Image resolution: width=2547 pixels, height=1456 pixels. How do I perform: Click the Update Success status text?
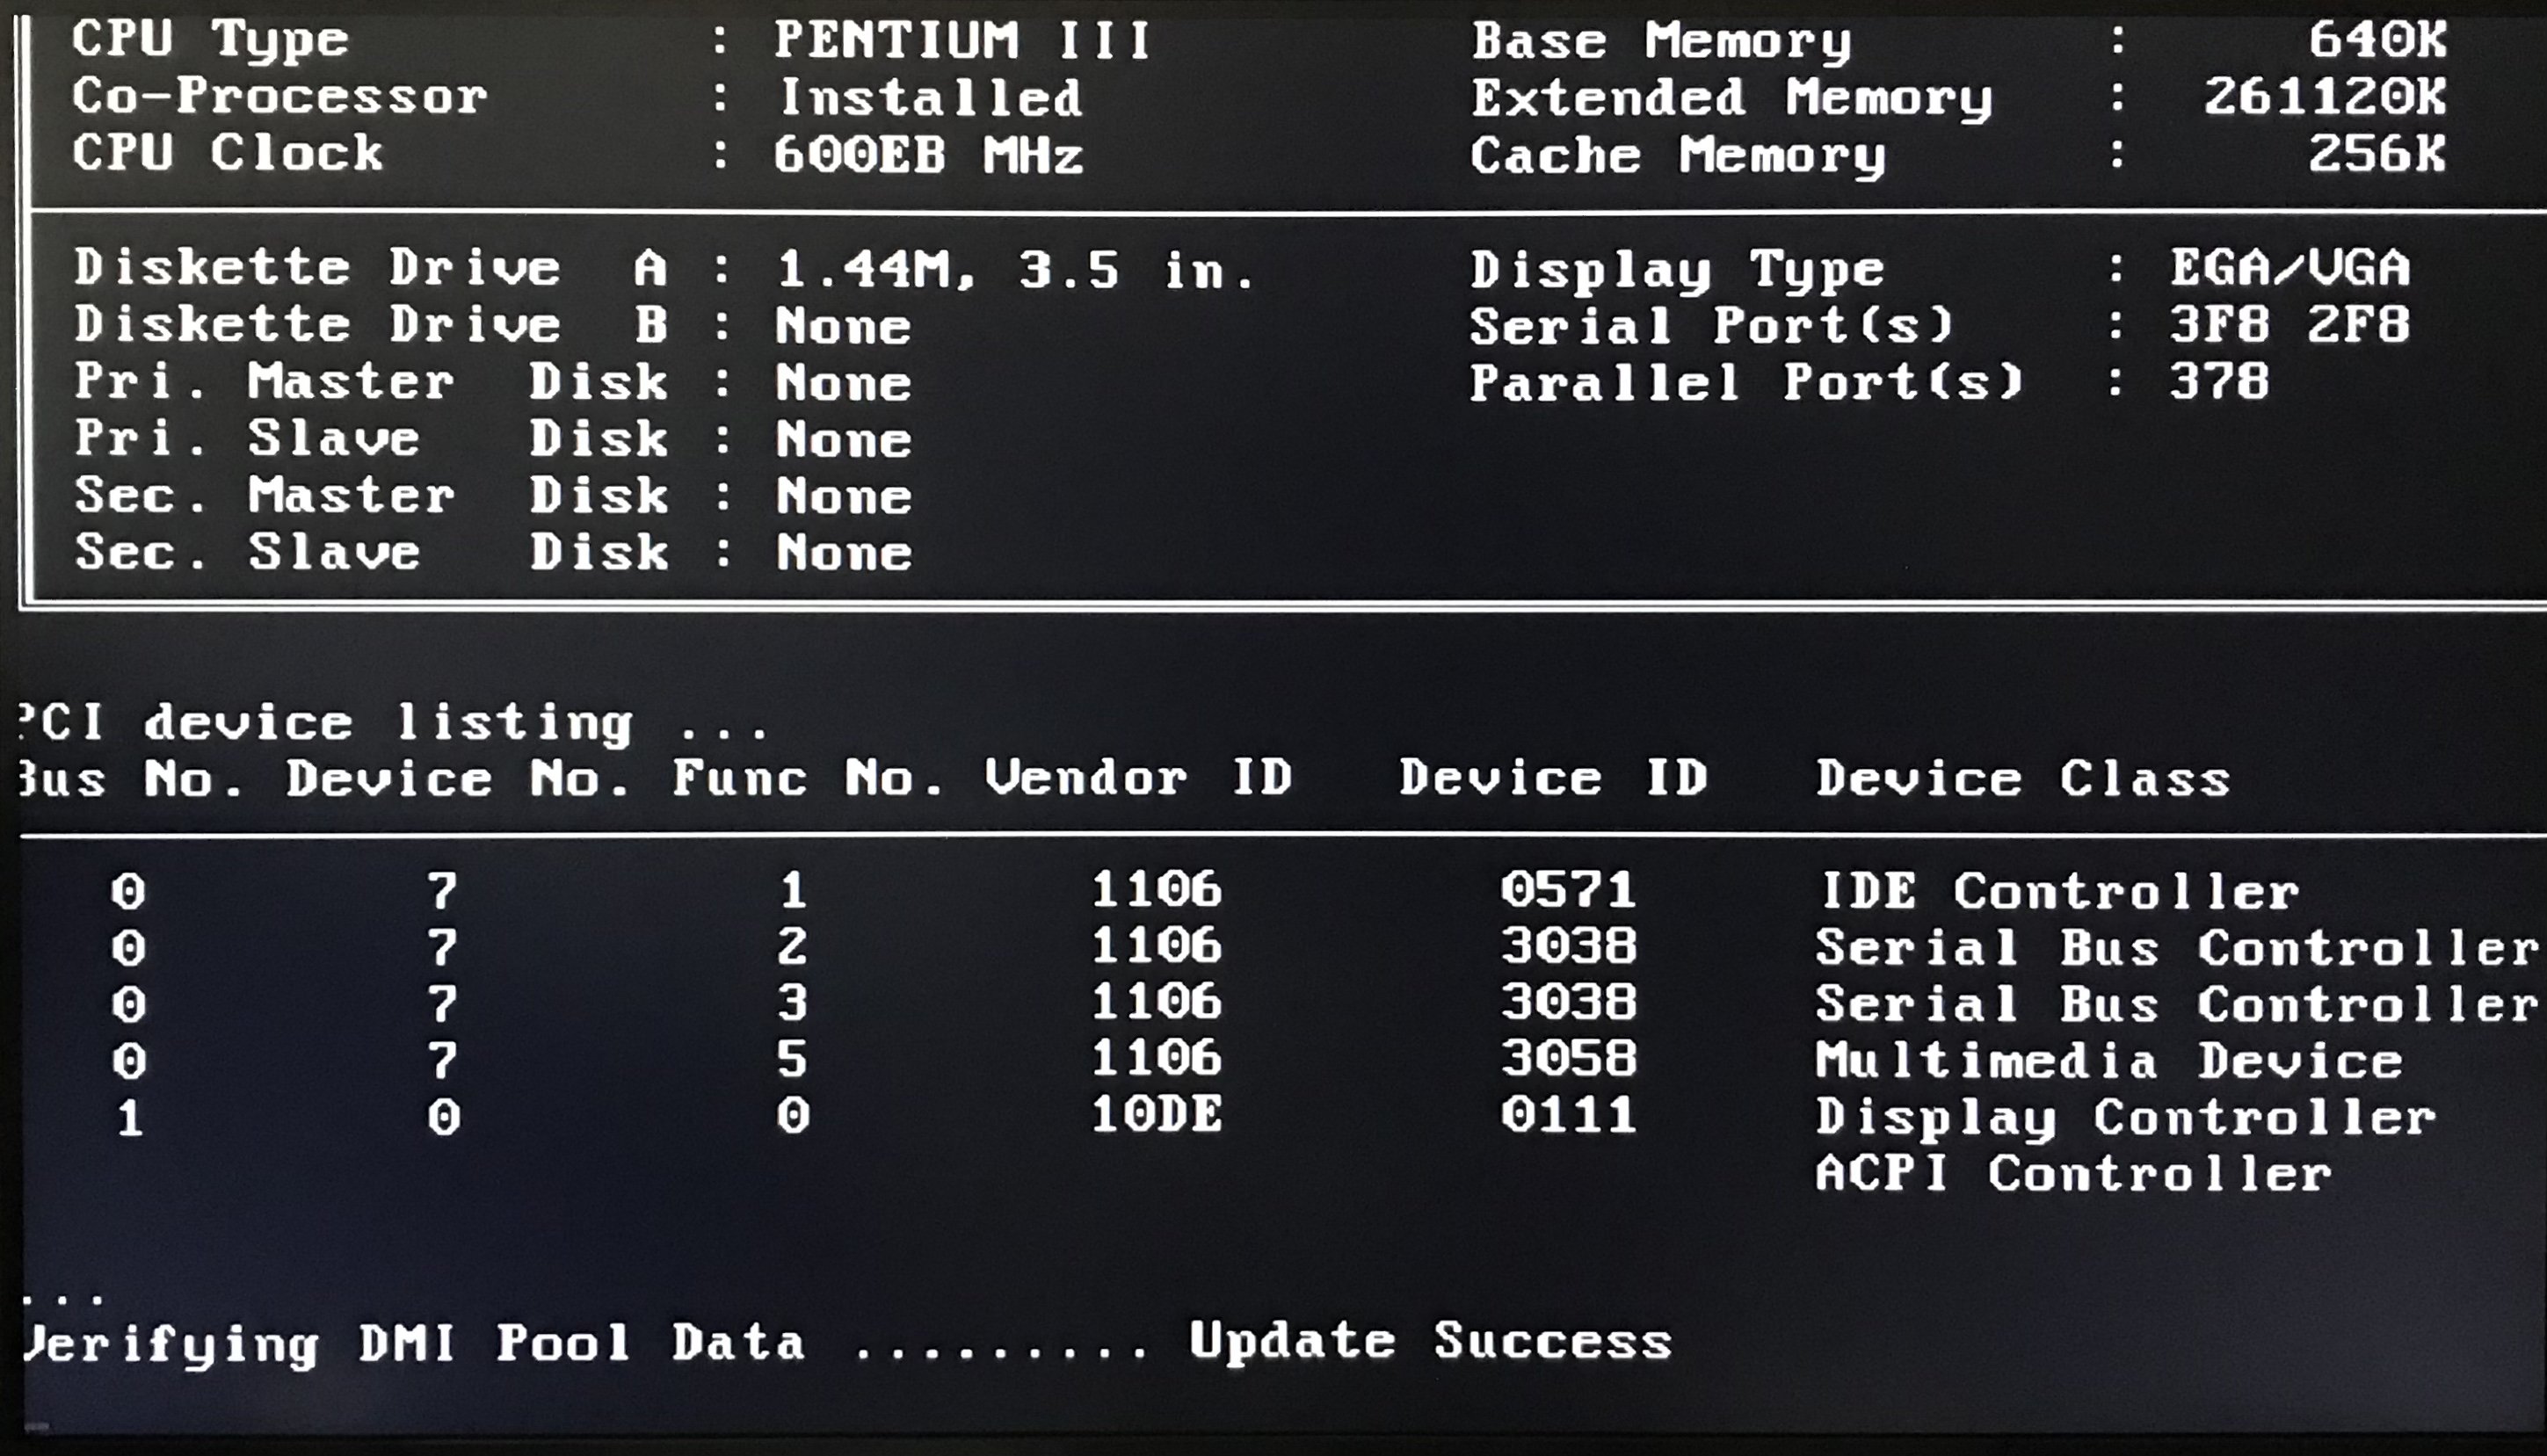pos(1429,1341)
